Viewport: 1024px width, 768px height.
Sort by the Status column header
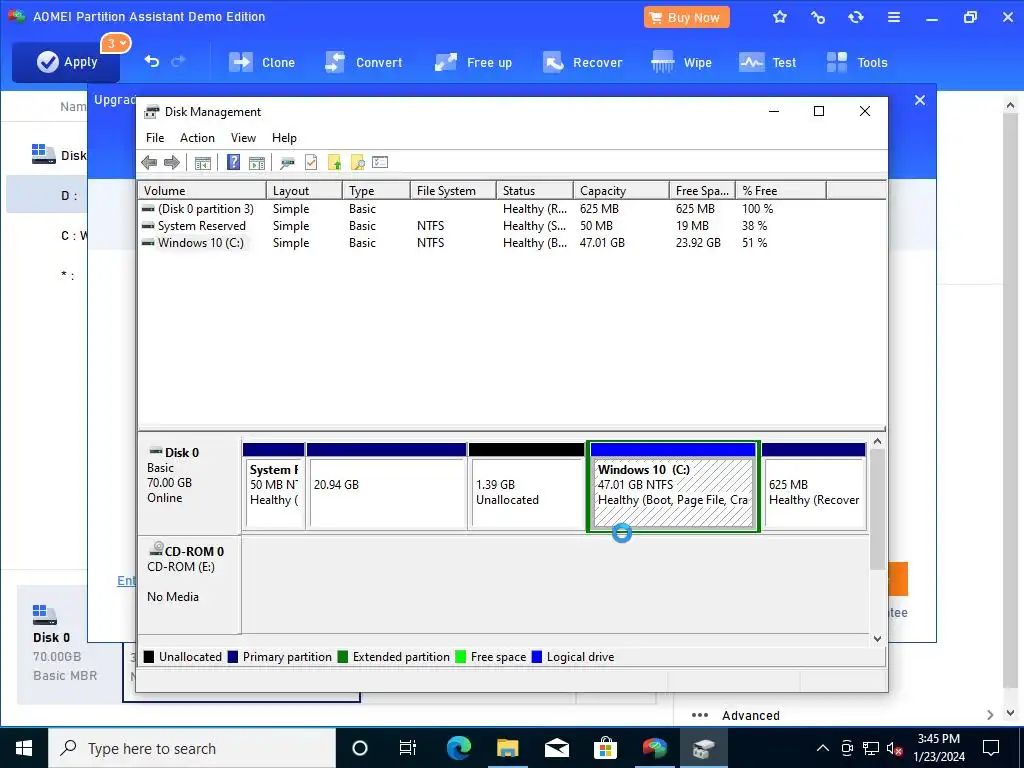pyautogui.click(x=534, y=191)
